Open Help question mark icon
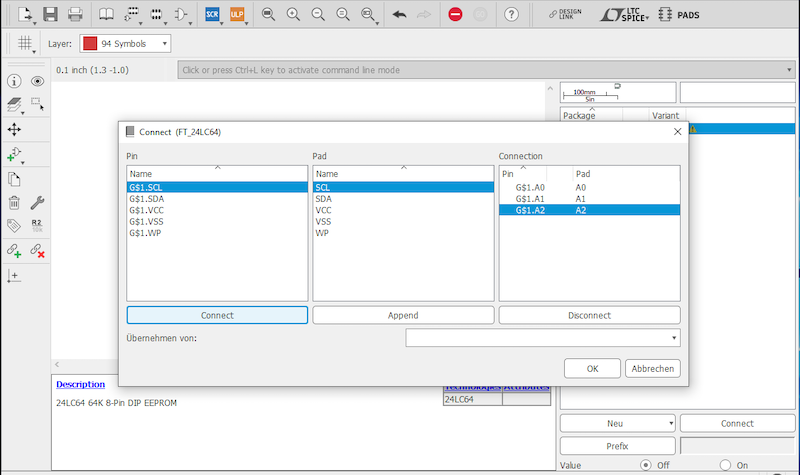This screenshot has width=800, height=475. (511, 14)
